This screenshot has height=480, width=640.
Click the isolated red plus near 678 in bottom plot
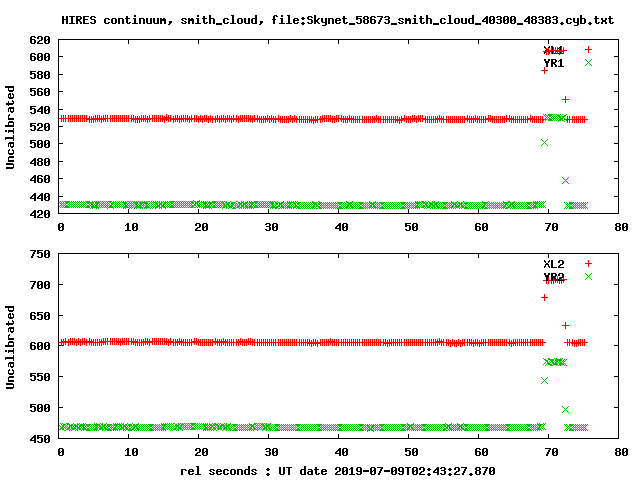pyautogui.click(x=544, y=298)
